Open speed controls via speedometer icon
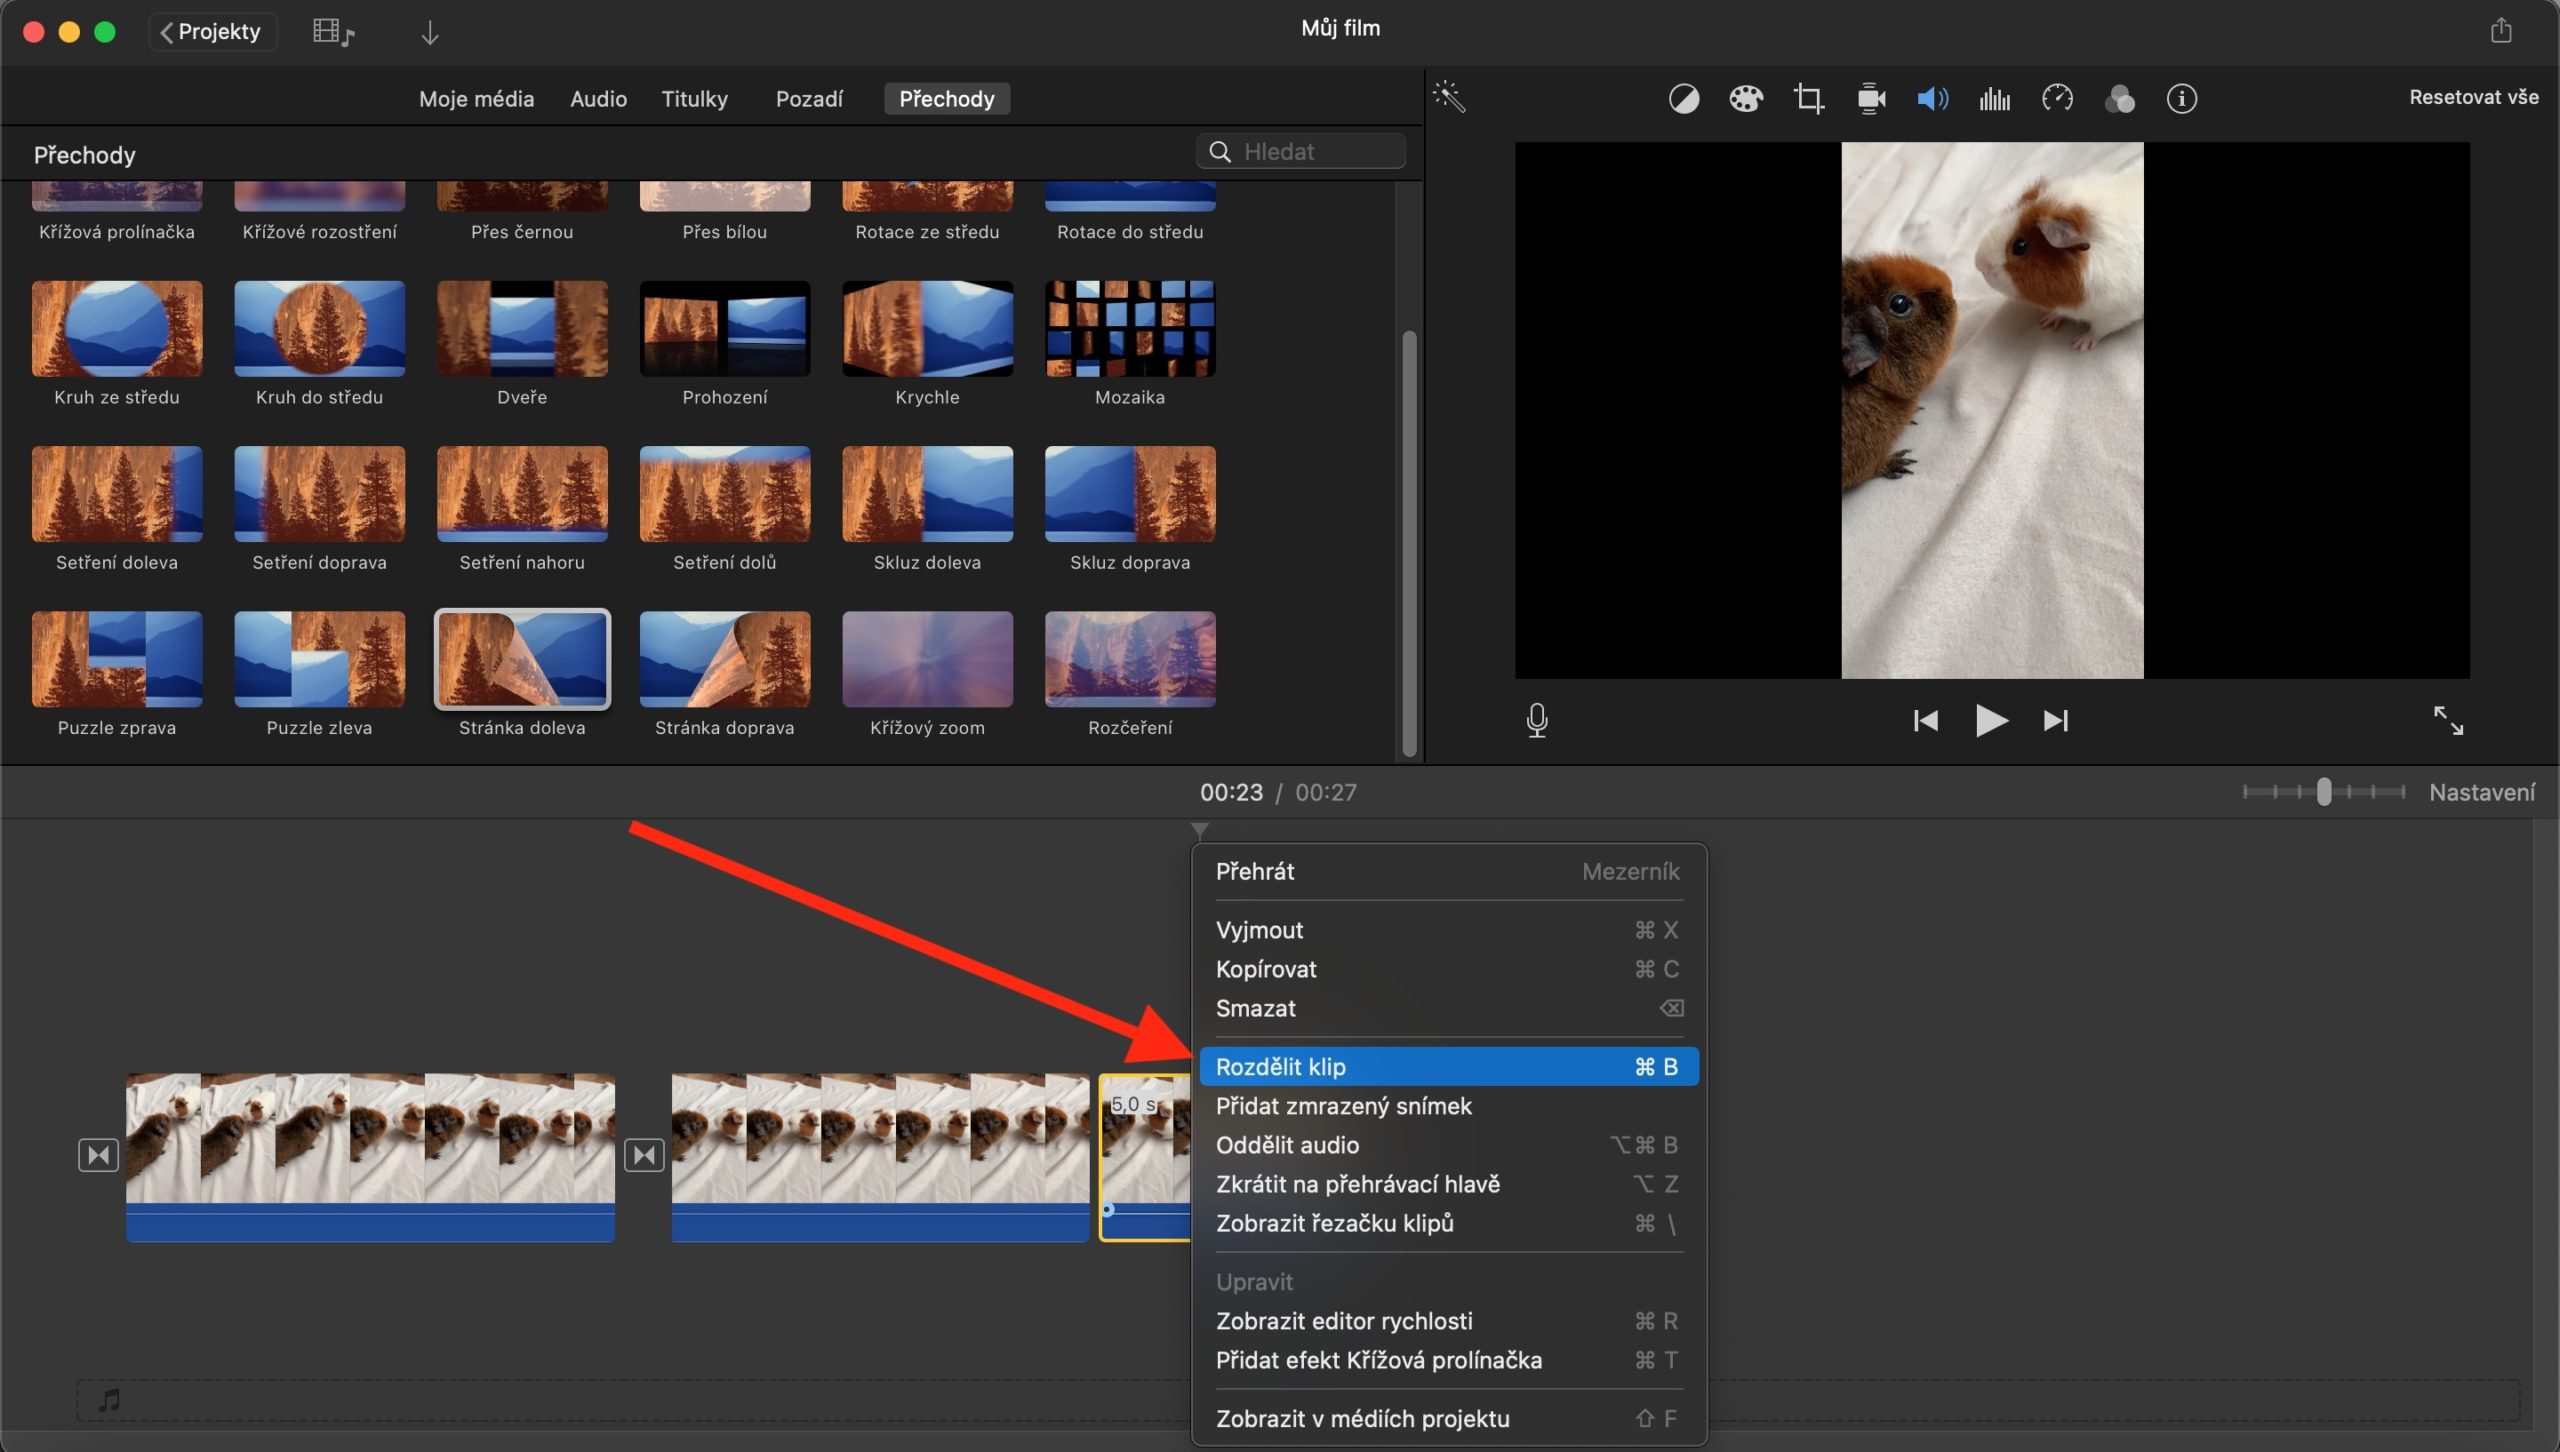The image size is (2560, 1452). (2057, 98)
